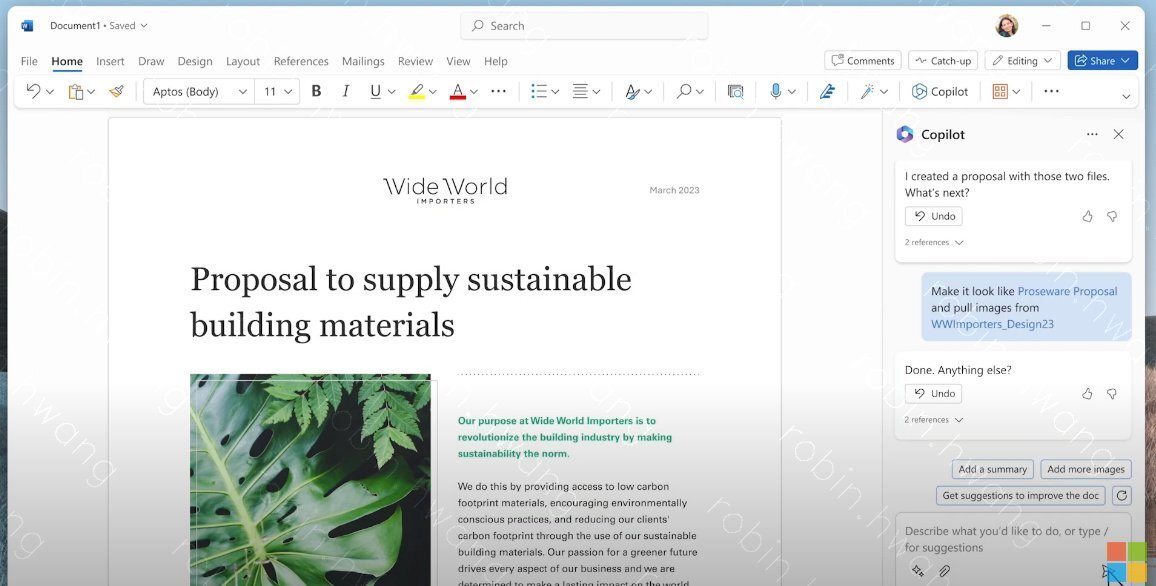The image size is (1156, 586).
Task: Click the Add a summary suggestion
Action: tap(992, 469)
